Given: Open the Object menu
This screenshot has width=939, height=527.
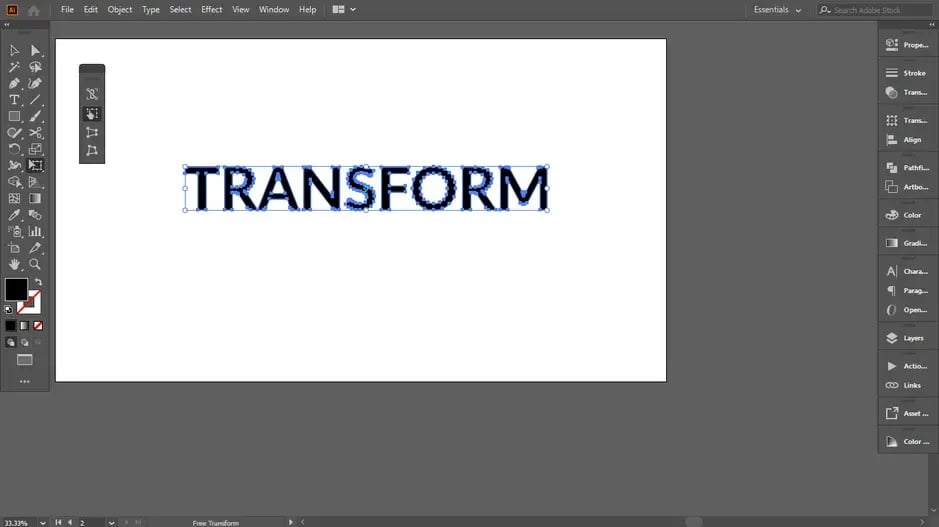Looking at the screenshot, I should click(120, 10).
